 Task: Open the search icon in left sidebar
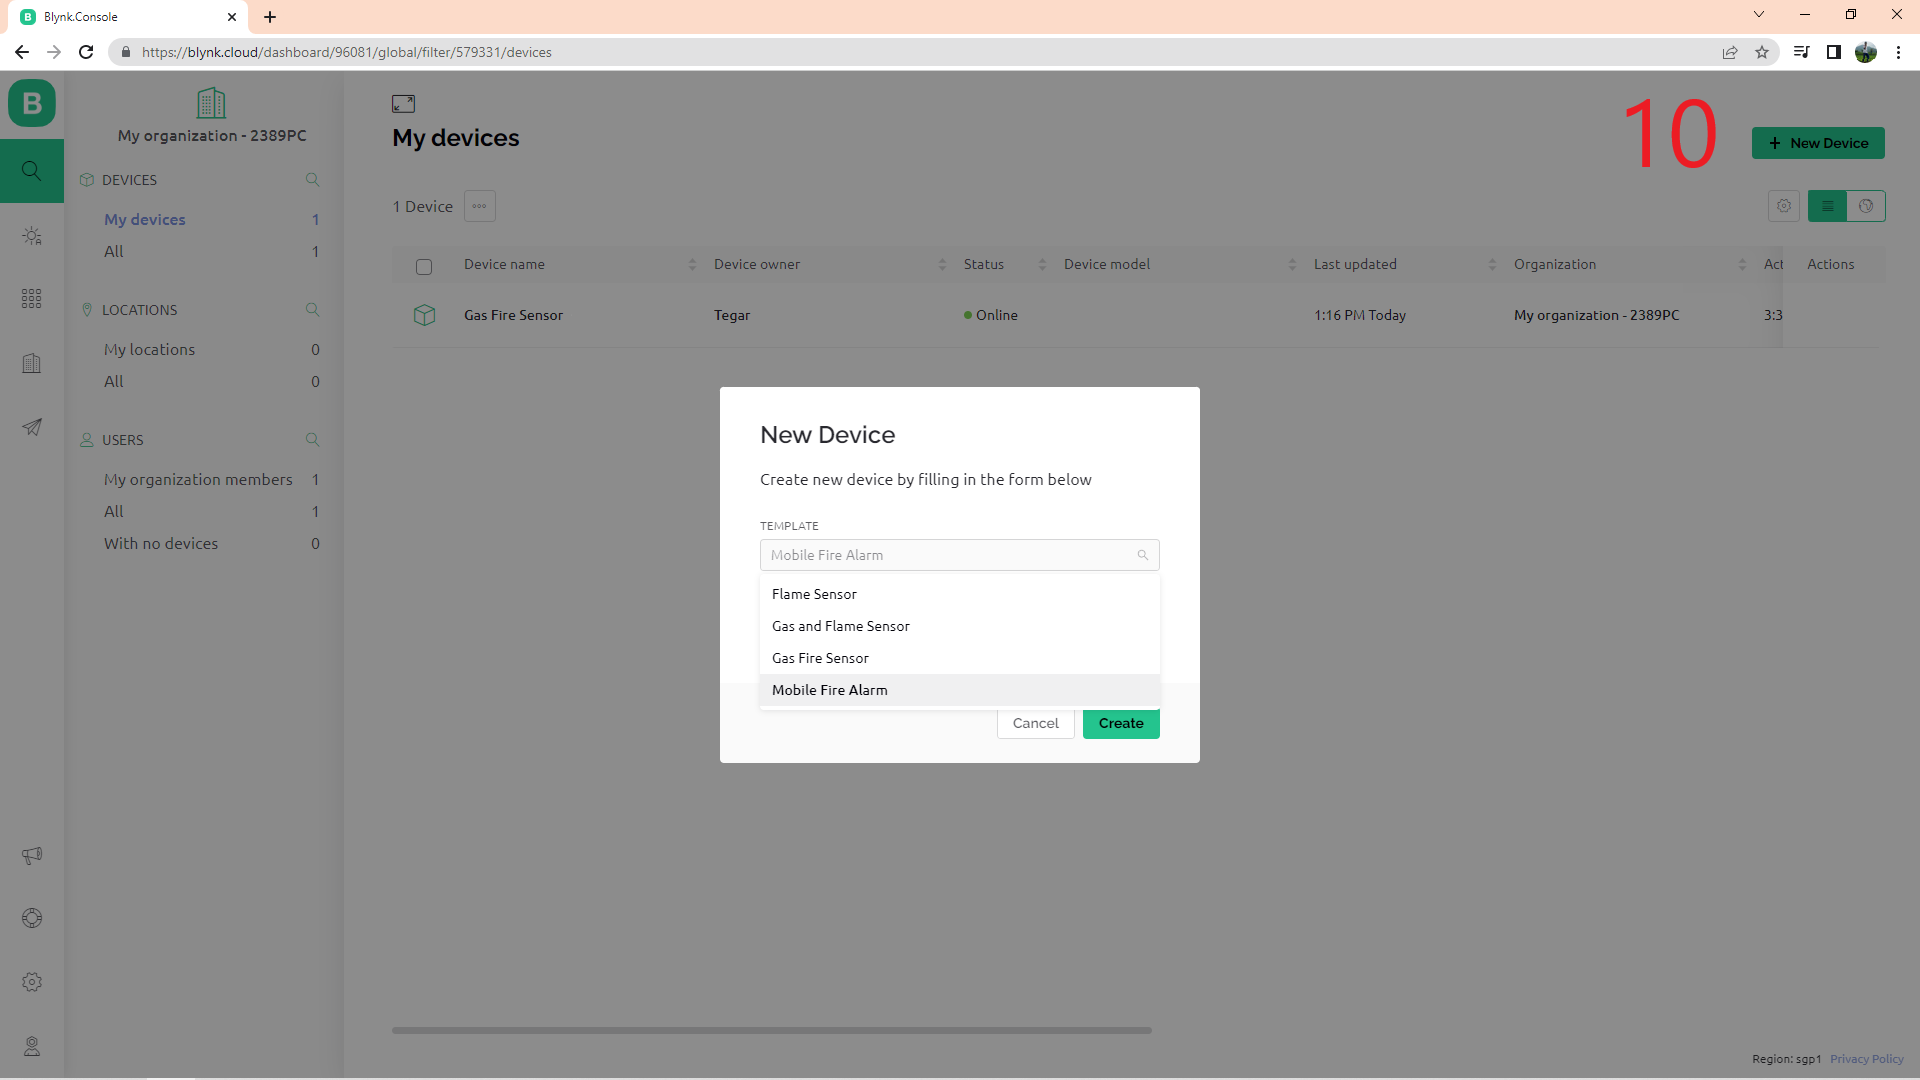point(32,171)
